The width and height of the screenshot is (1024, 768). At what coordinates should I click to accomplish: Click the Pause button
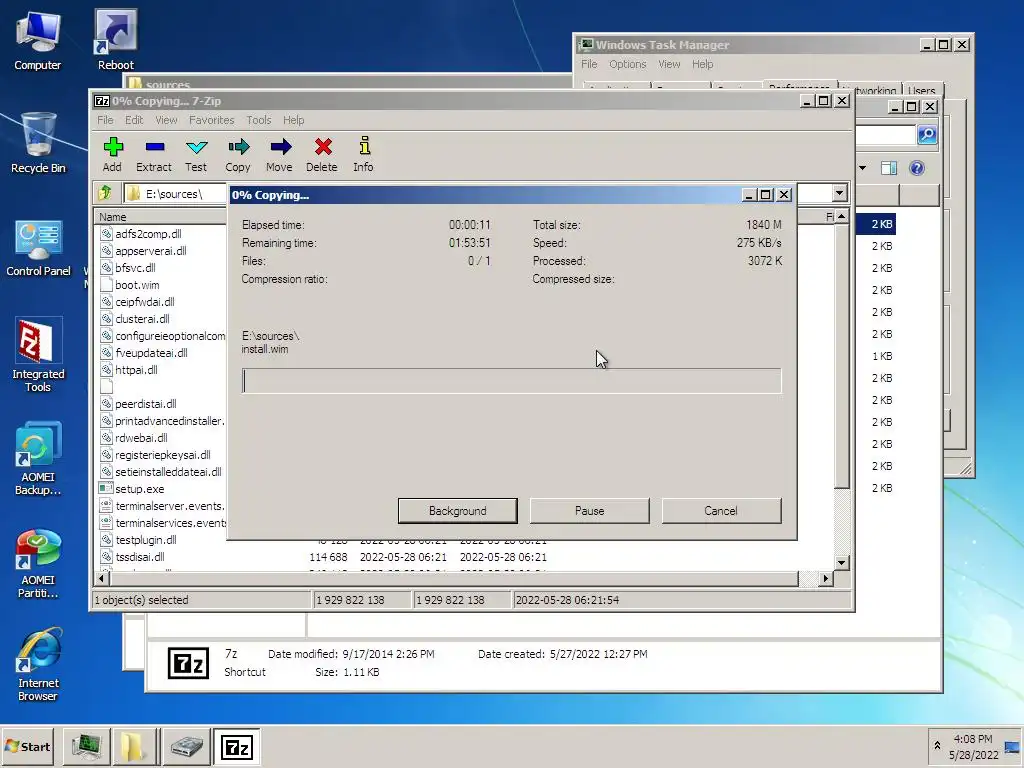[x=590, y=511]
